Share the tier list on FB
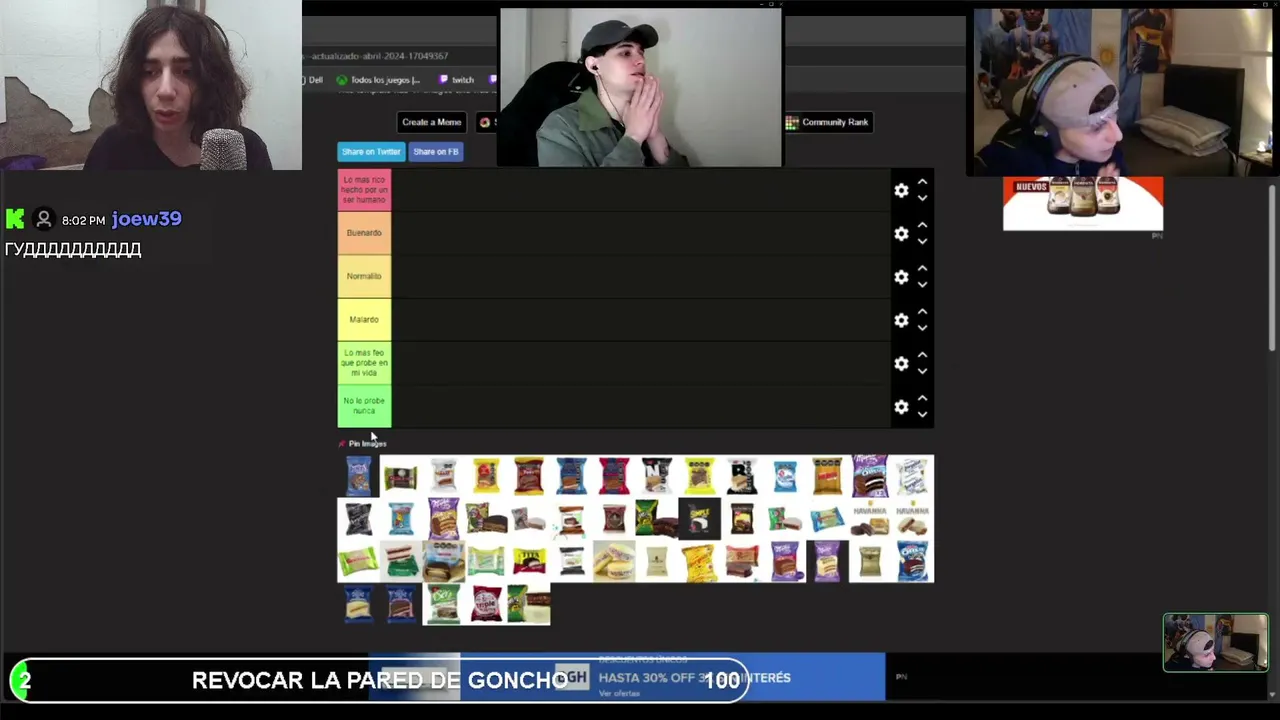This screenshot has height=720, width=1280. [x=436, y=152]
